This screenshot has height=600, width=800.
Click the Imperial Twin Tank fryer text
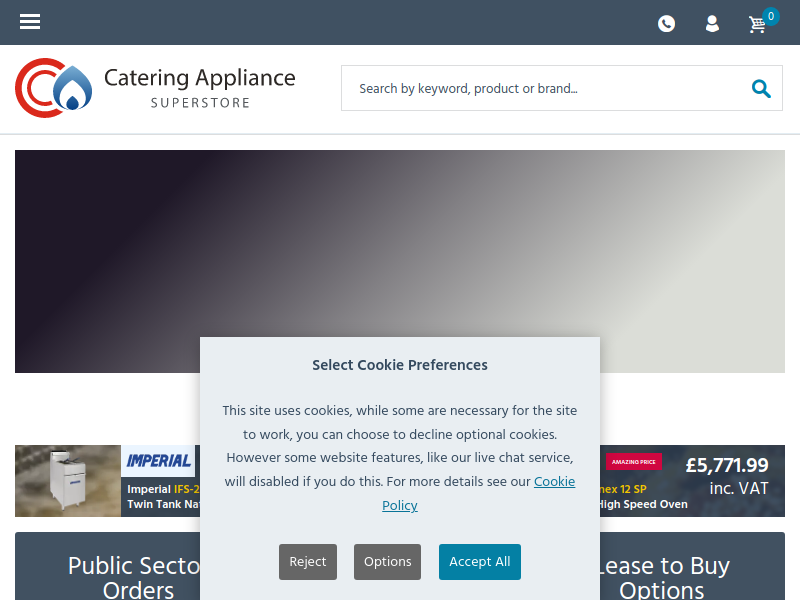tap(163, 496)
